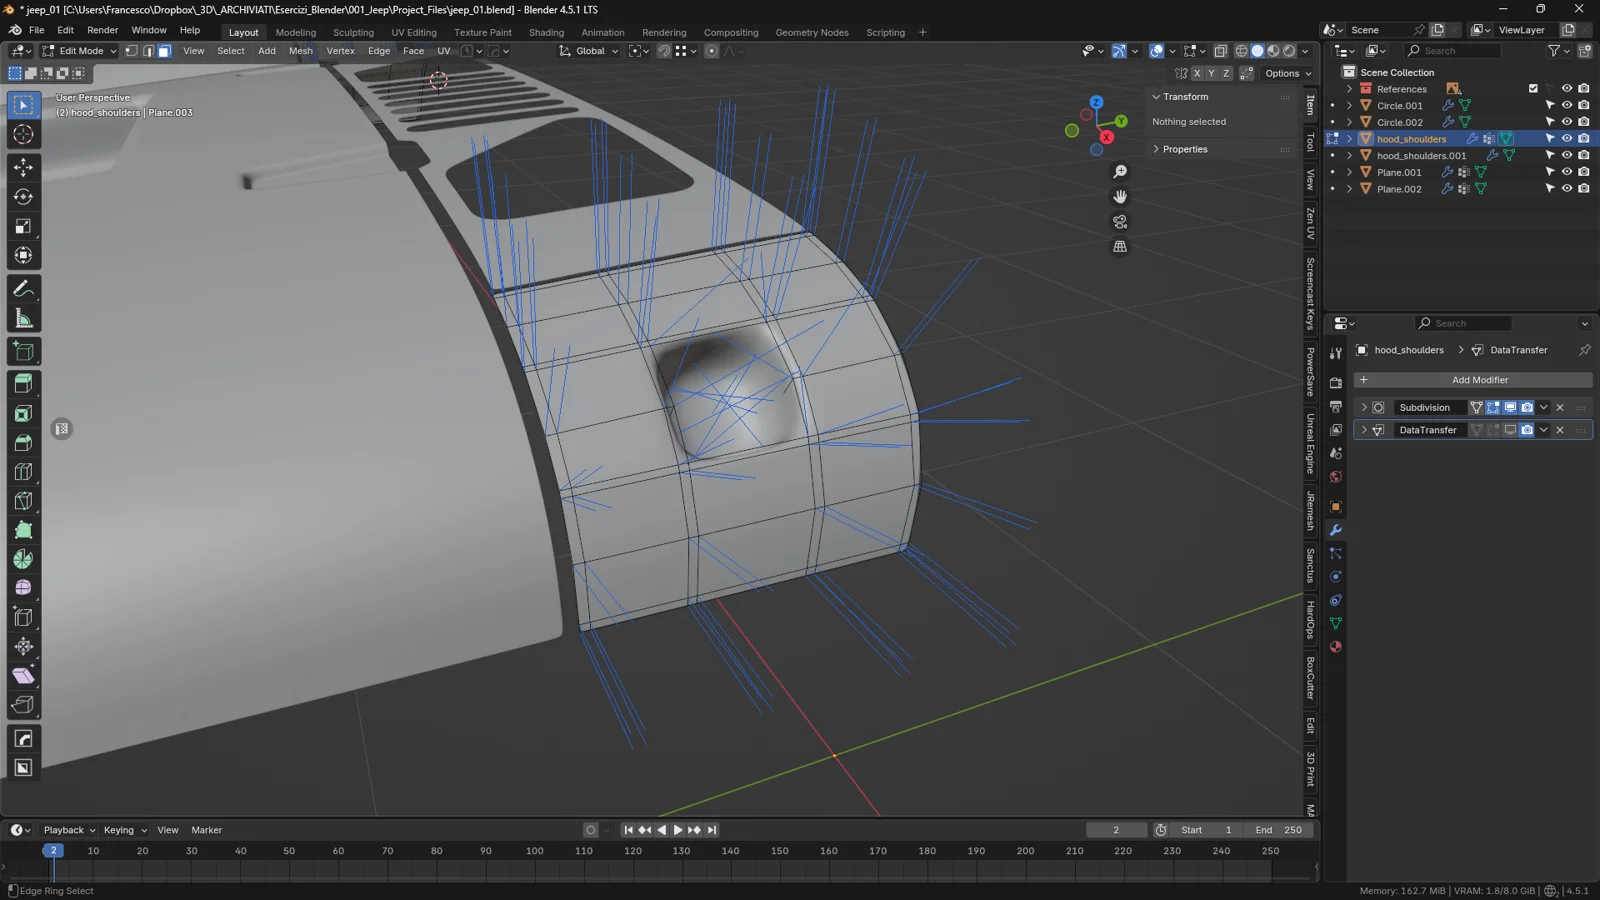Toggle X-ray display in header

click(1221, 51)
